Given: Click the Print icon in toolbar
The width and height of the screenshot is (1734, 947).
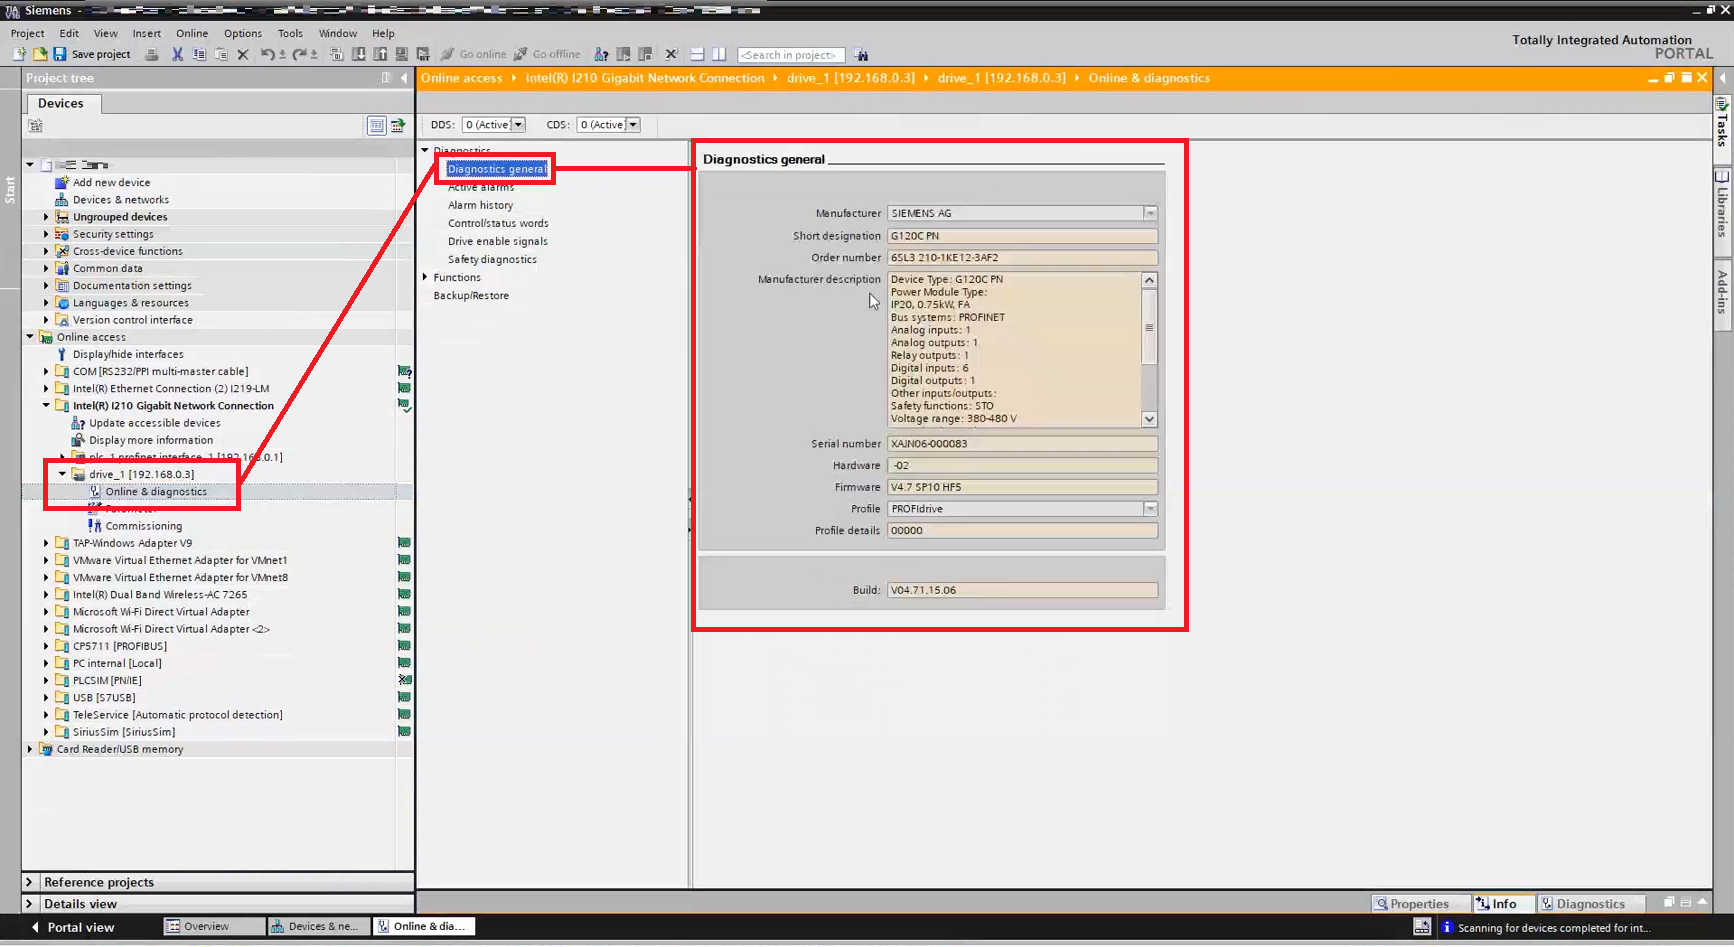Looking at the screenshot, I should (152, 54).
